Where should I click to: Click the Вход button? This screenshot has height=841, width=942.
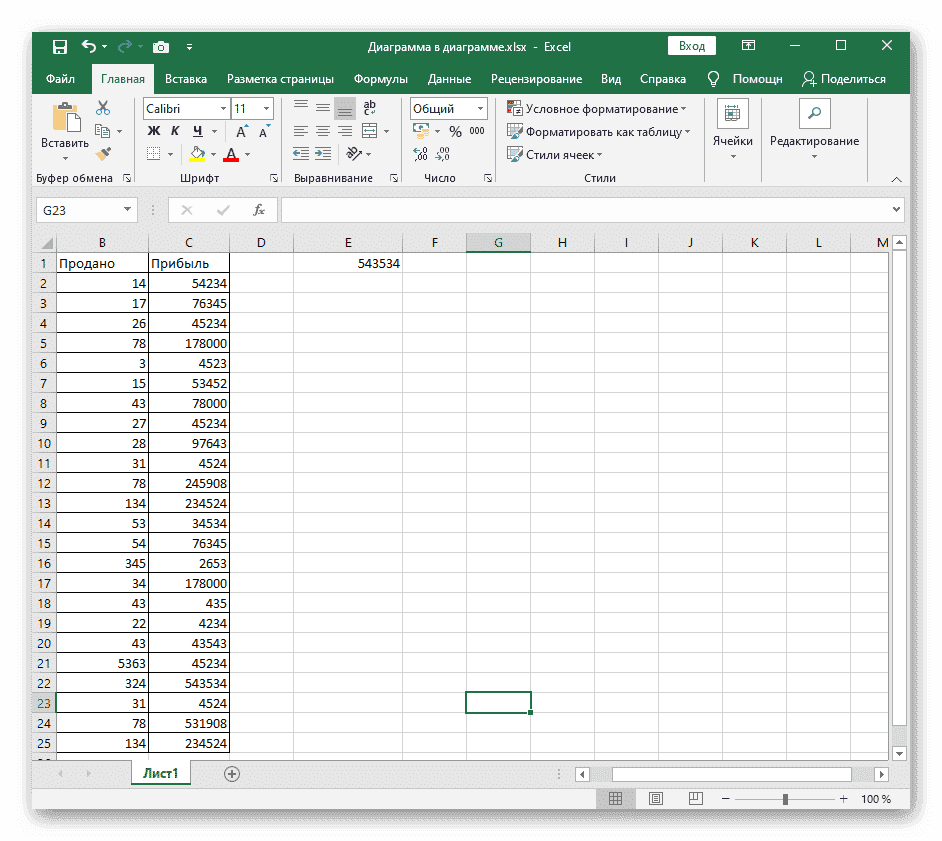[x=690, y=45]
